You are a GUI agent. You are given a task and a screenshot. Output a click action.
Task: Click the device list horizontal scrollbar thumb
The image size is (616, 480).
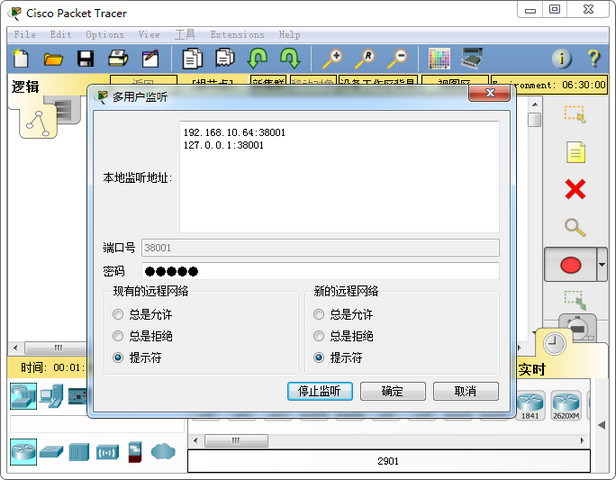(236, 440)
